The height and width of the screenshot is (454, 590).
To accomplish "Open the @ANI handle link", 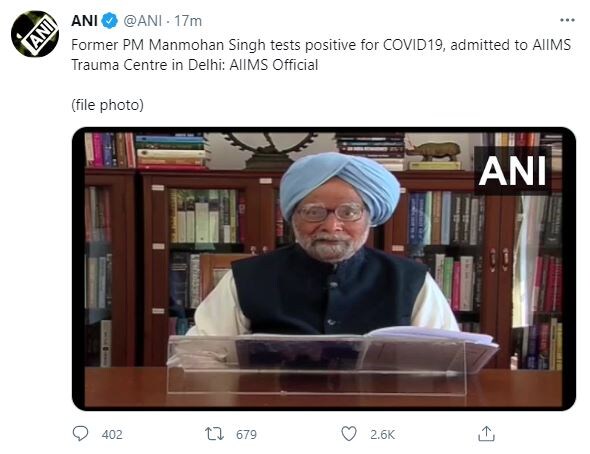I will pyautogui.click(x=143, y=21).
